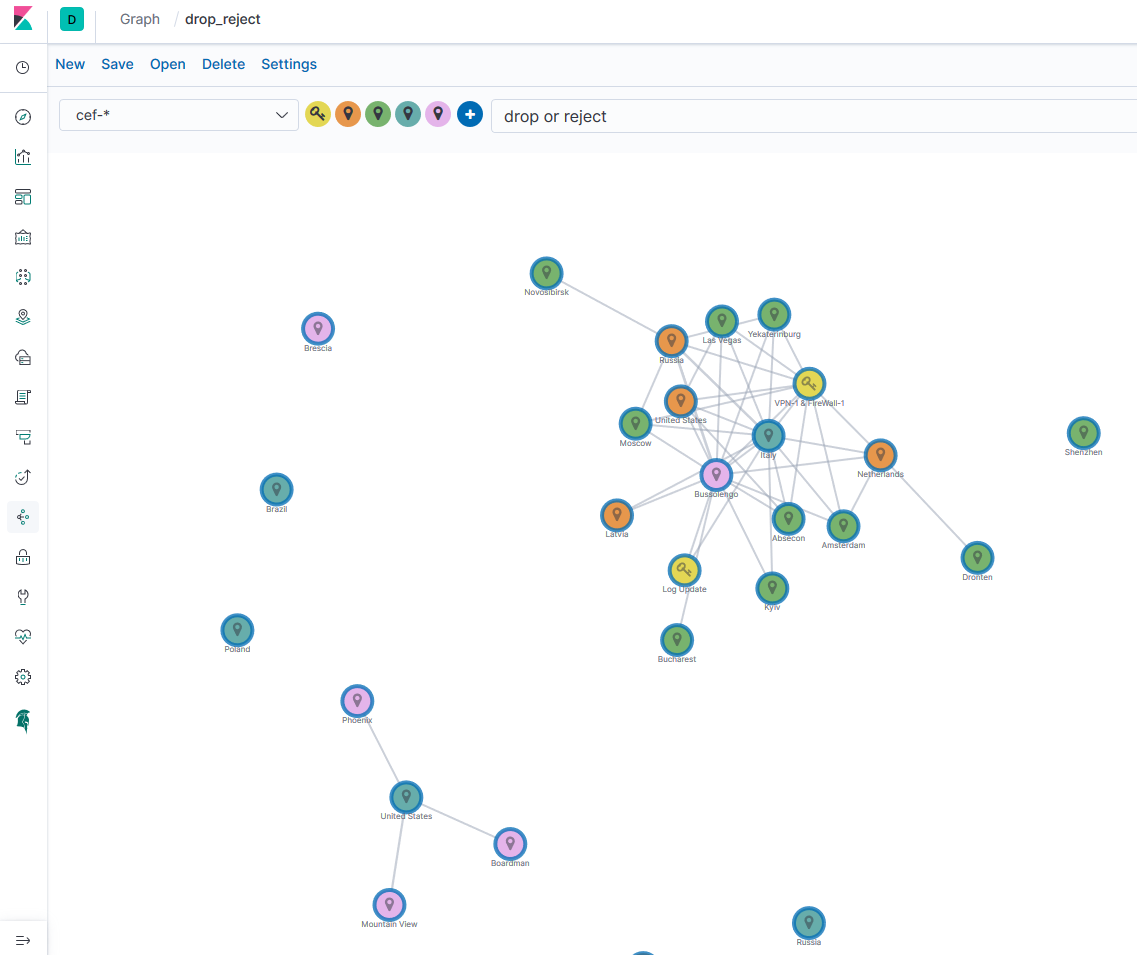Open the cef-* index pattern dropdown
Screen dimensions: 1137x955
tap(178, 114)
